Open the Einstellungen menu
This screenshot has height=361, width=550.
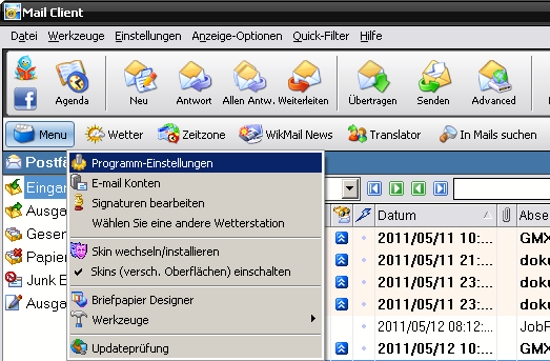coord(148,36)
